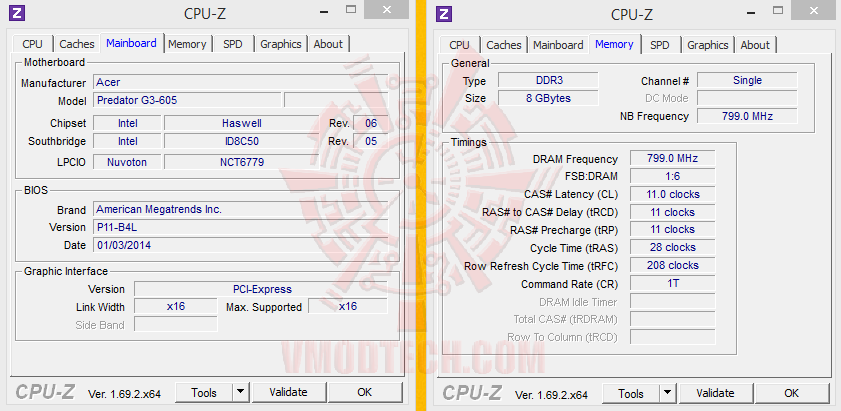Click the RAS# Precharge 11 clocks value
Image resolution: width=841 pixels, height=411 pixels.
pyautogui.click(x=673, y=230)
